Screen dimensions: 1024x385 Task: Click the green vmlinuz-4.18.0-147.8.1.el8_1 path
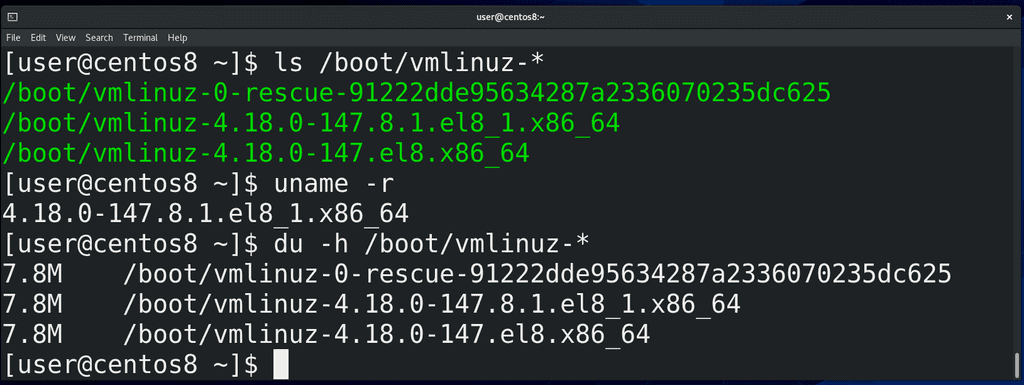[311, 123]
